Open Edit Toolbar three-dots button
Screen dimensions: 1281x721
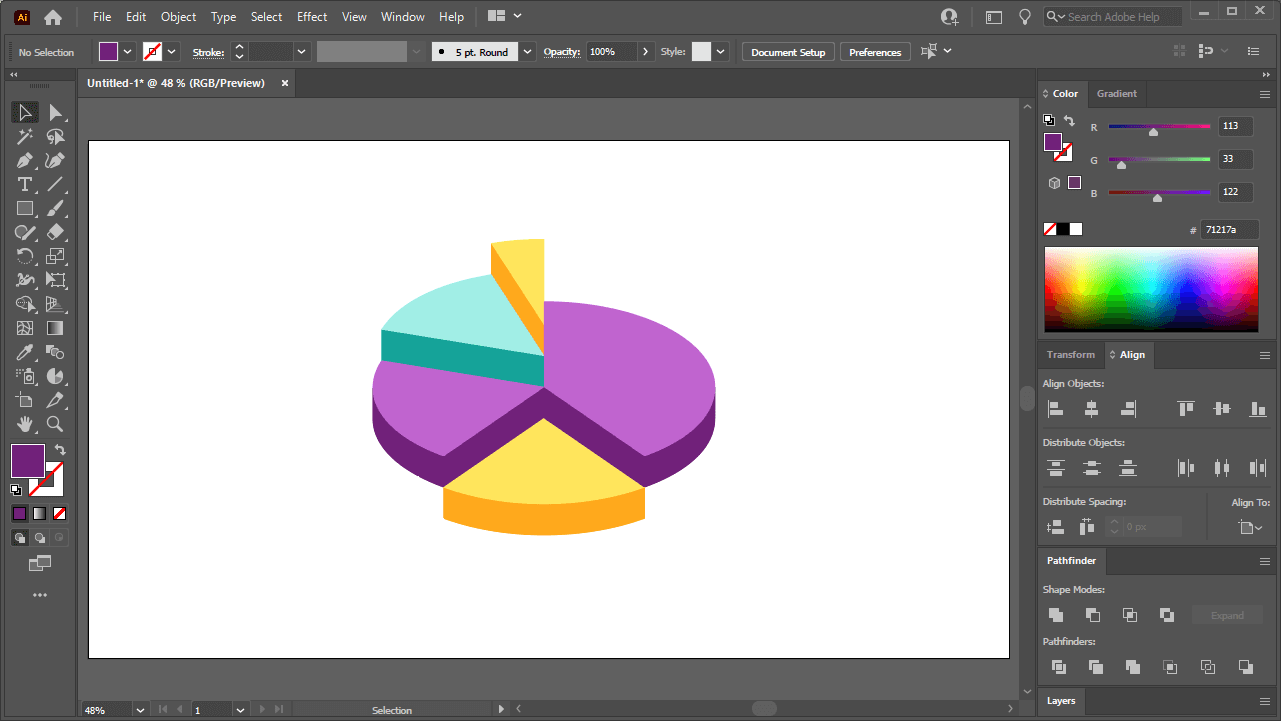pyautogui.click(x=40, y=595)
